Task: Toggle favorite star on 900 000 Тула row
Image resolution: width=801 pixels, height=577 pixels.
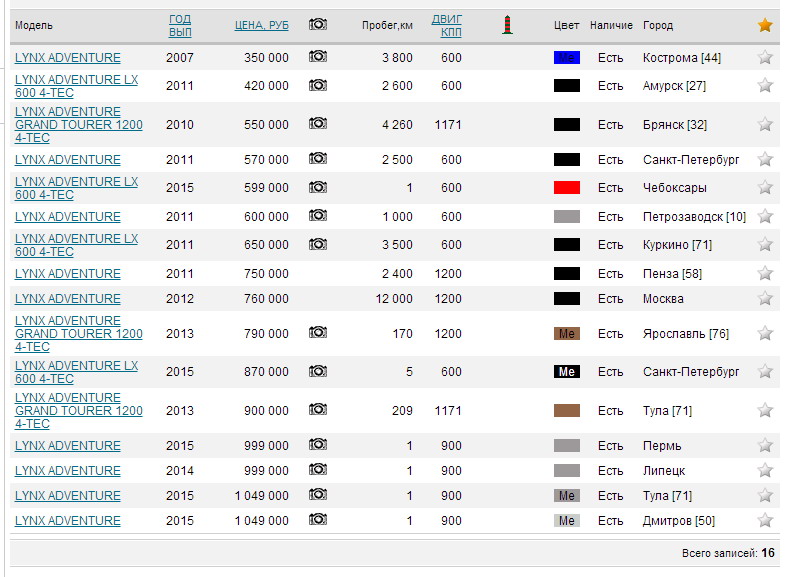Action: tap(765, 410)
